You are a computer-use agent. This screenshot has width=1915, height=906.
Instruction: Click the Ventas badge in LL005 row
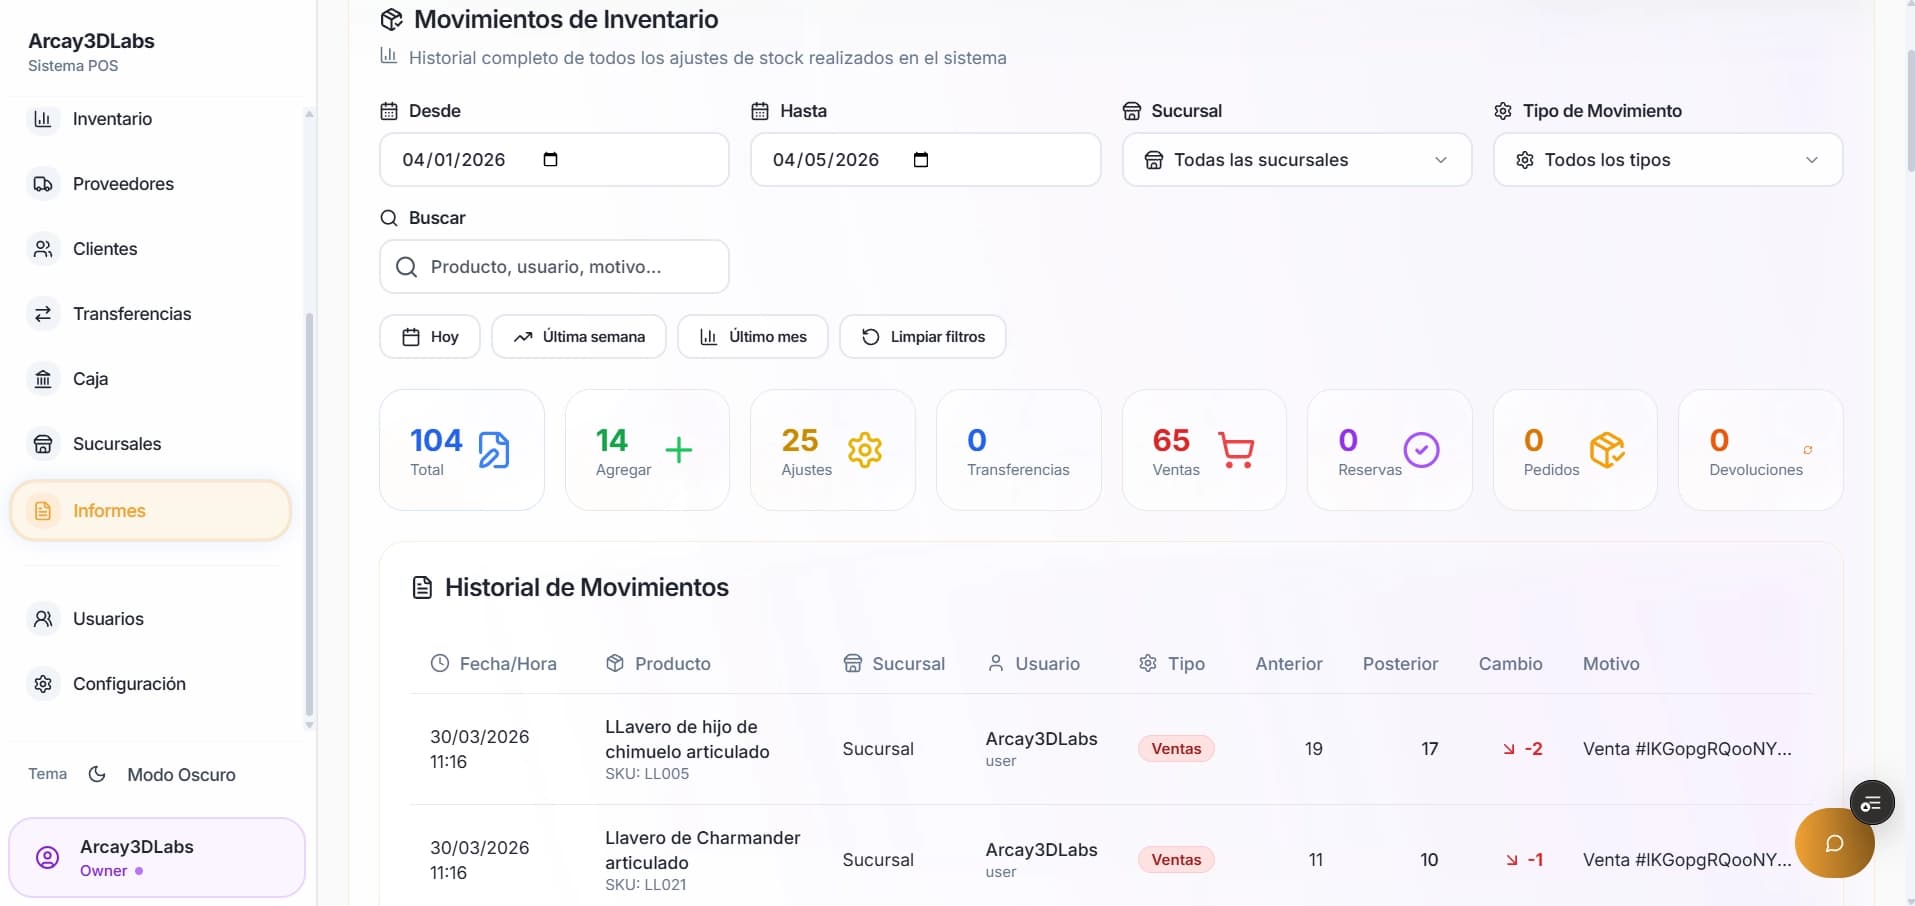pos(1176,749)
